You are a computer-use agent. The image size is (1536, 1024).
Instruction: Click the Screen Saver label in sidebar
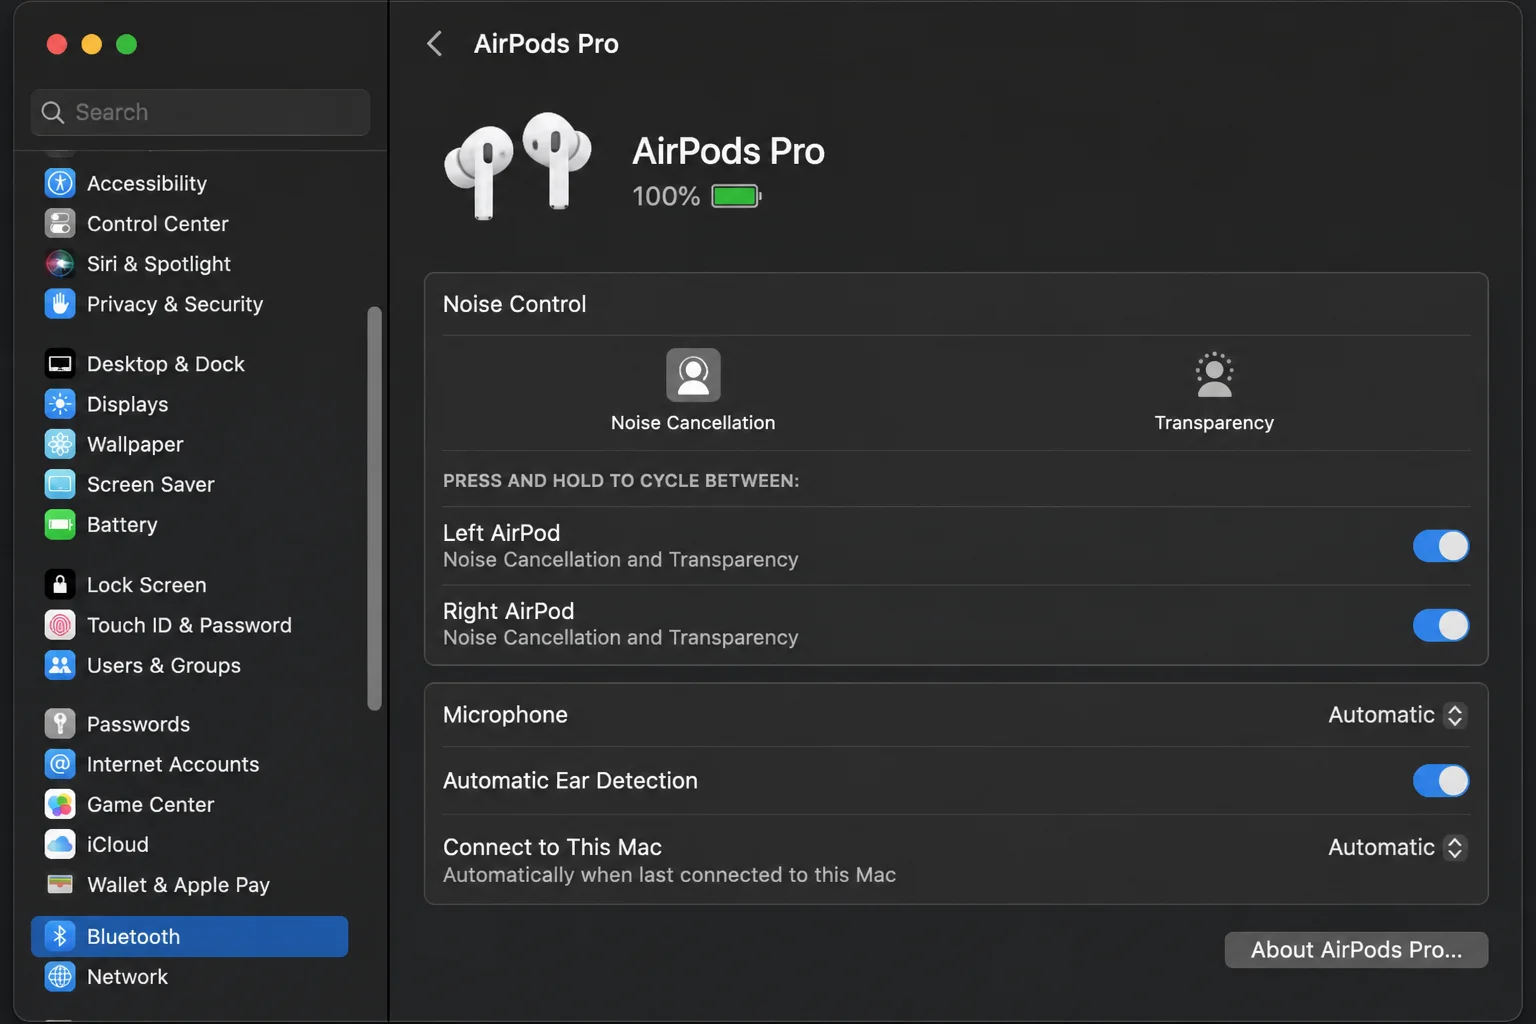[151, 484]
